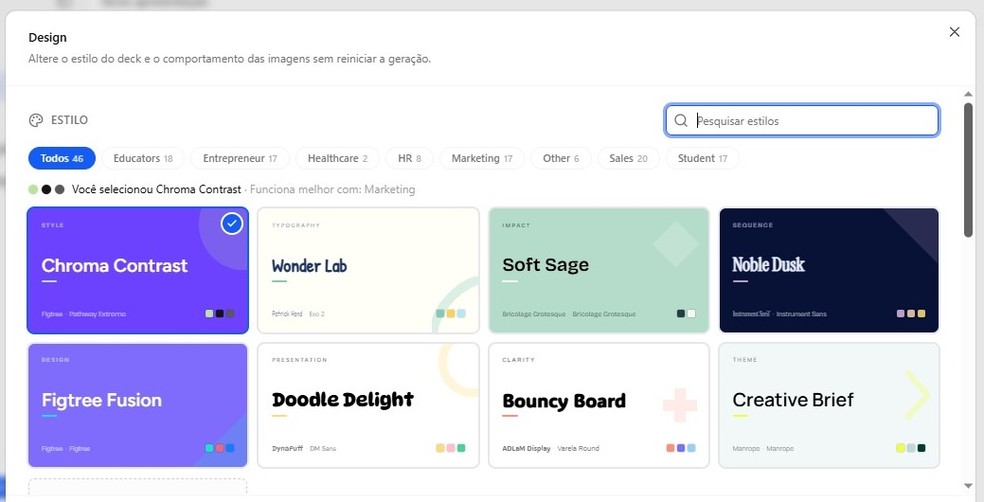Filter styles by Student
984x502 pixels.
[x=702, y=158]
